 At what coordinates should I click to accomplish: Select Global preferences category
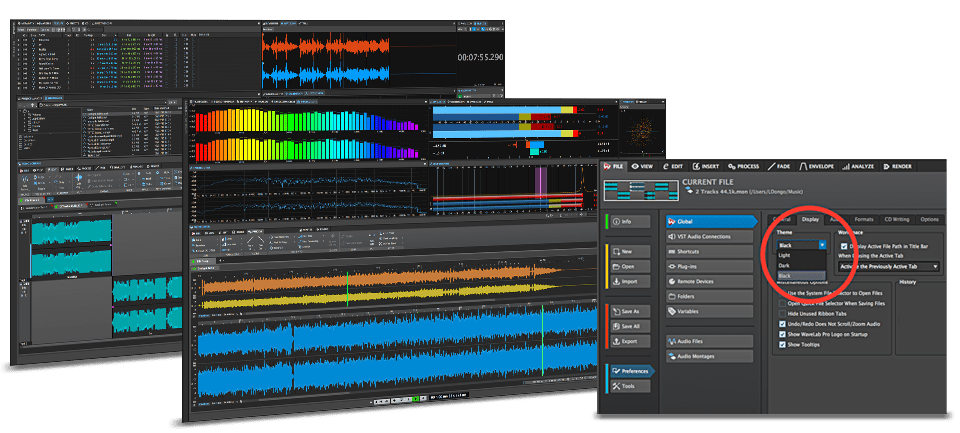pyautogui.click(x=711, y=222)
